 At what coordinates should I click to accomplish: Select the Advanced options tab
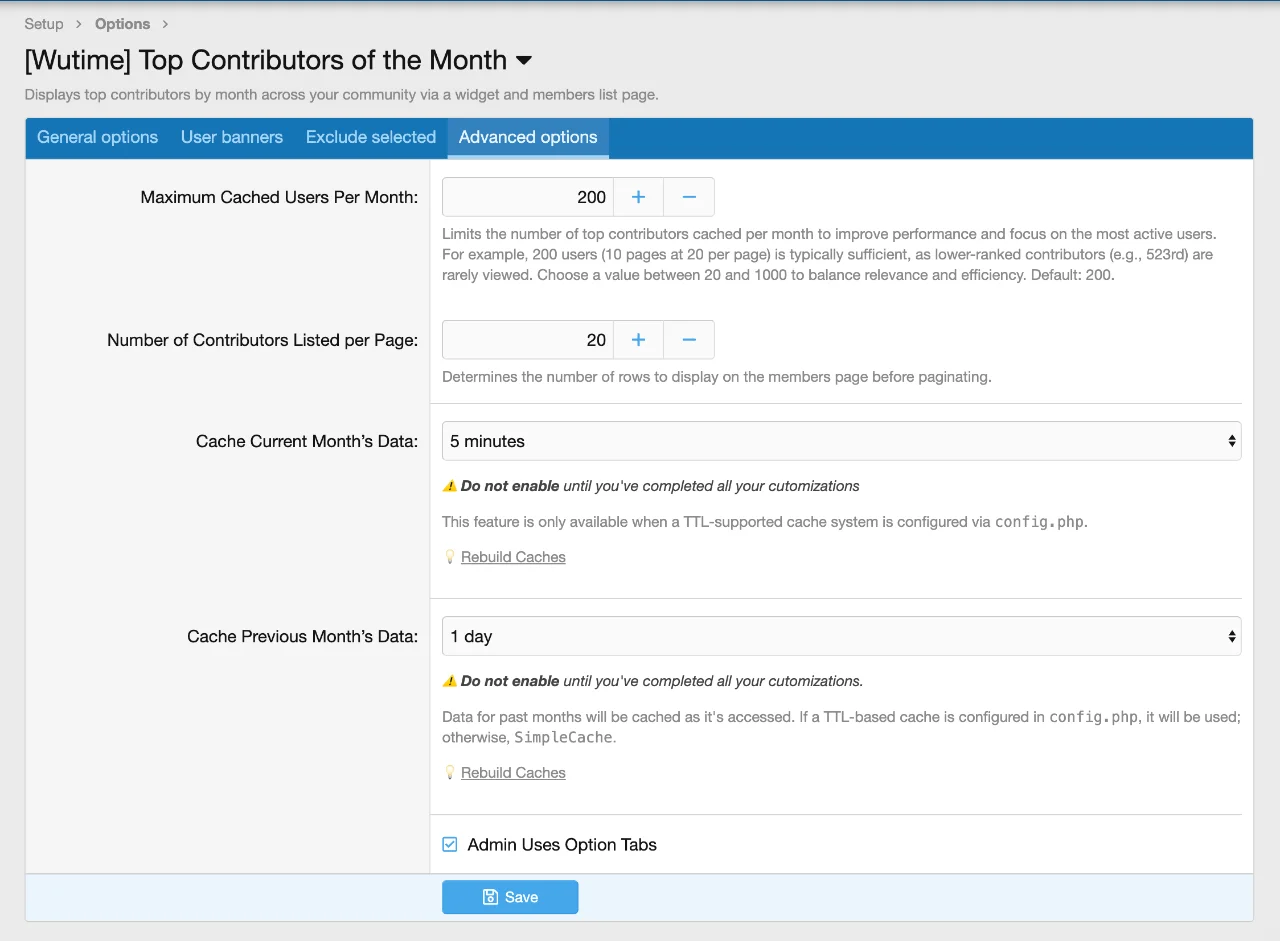tap(528, 137)
